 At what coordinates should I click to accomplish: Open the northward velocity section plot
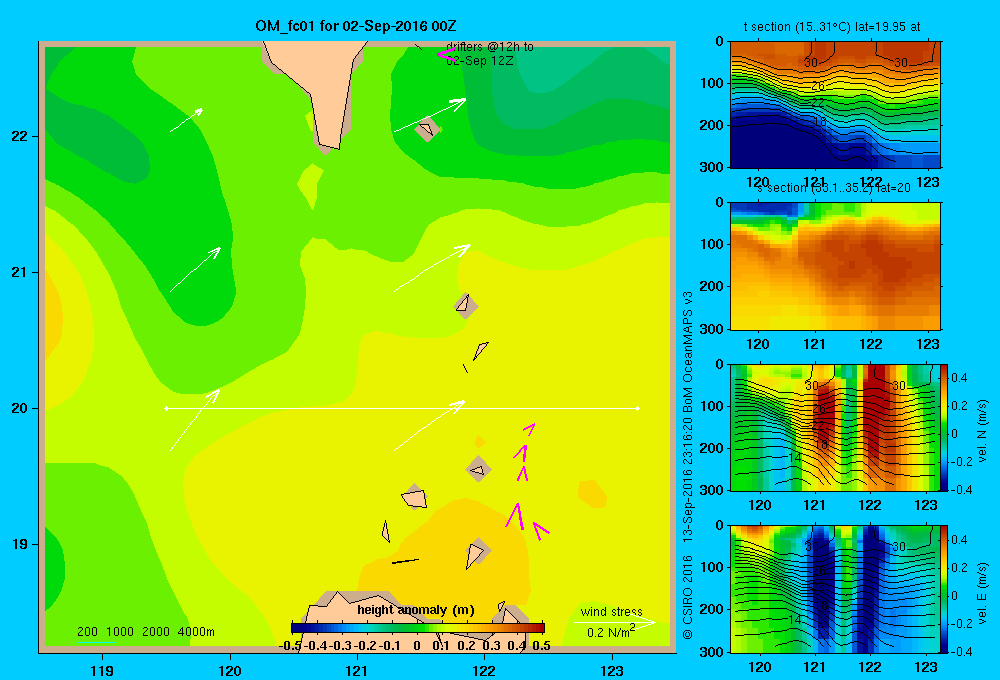click(x=835, y=427)
